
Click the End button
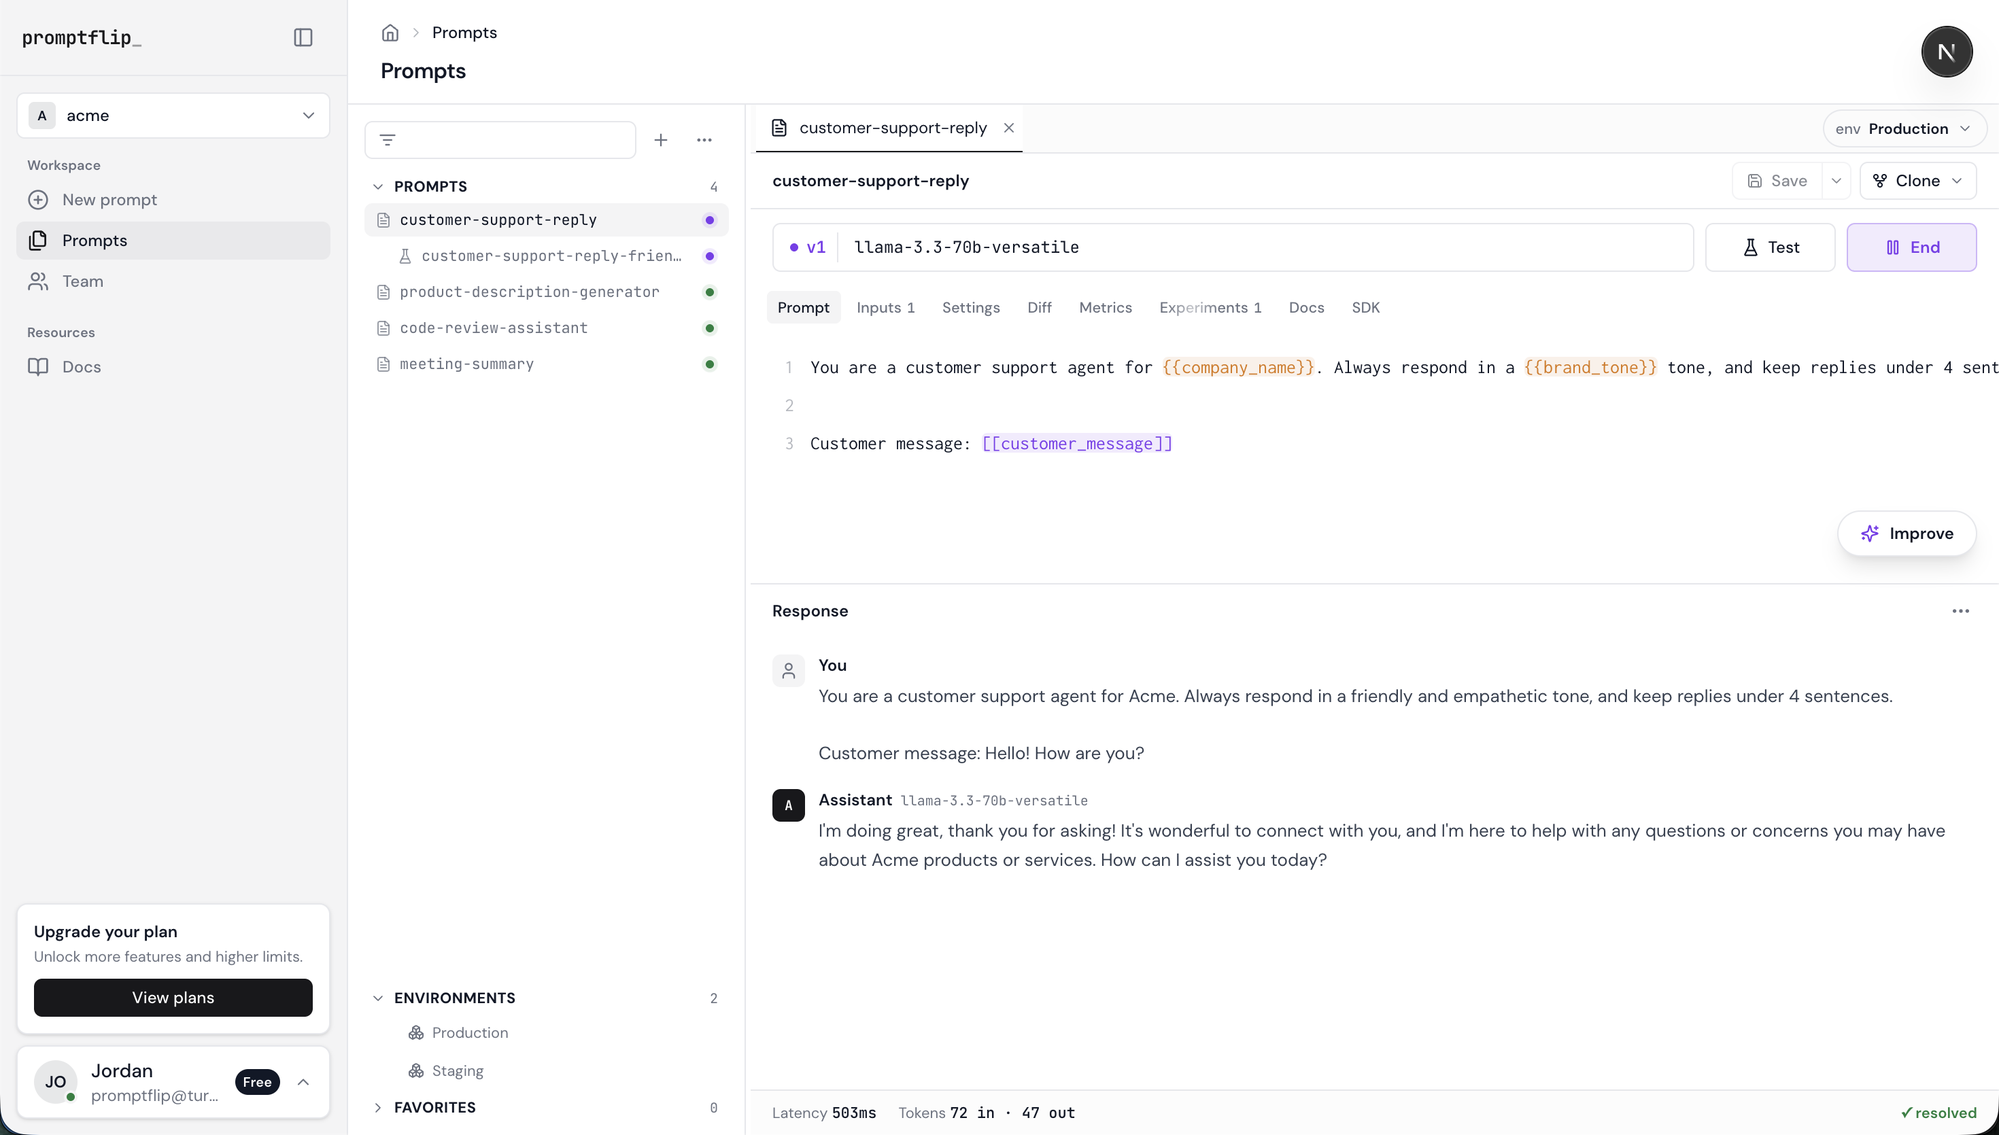click(1911, 248)
